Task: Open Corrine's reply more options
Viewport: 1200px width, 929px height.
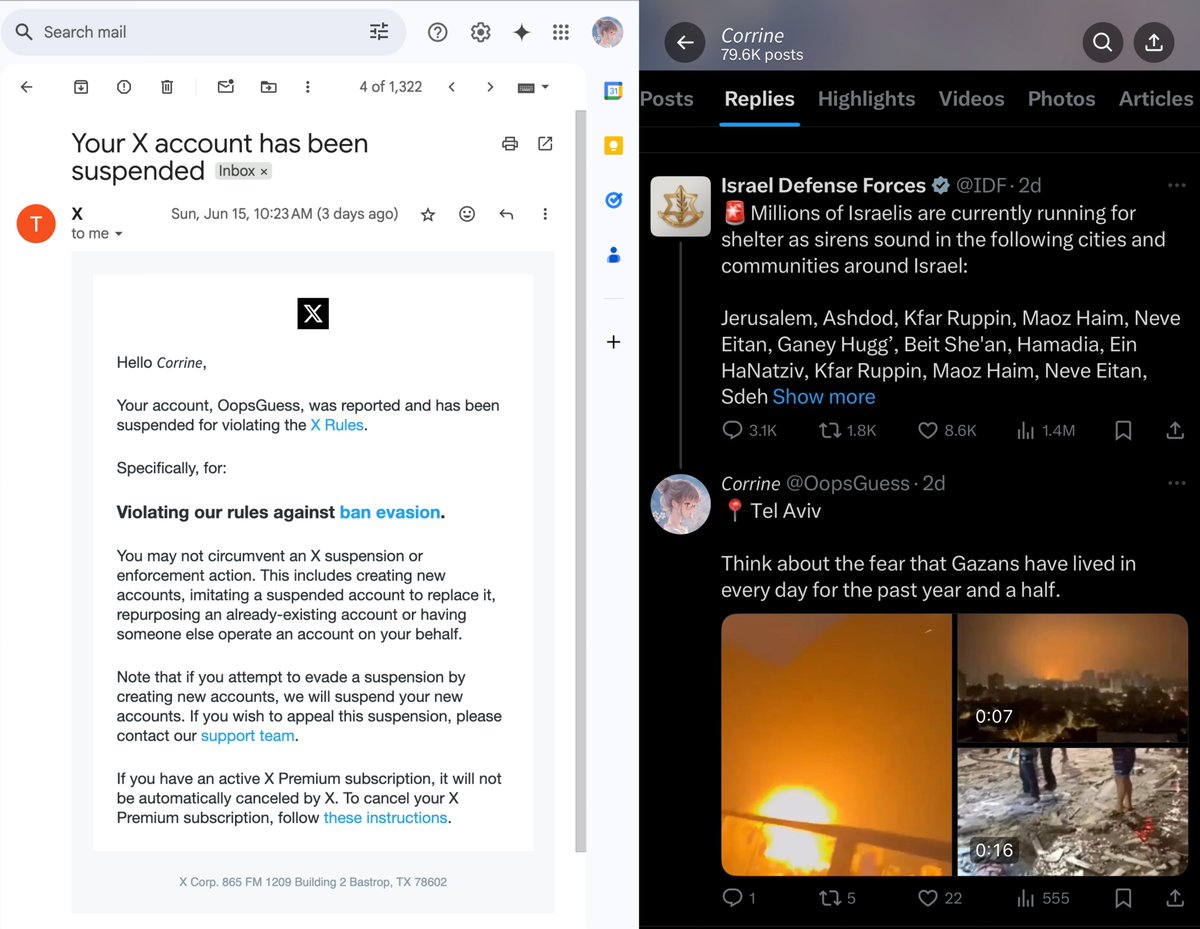Action: pos(1176,484)
